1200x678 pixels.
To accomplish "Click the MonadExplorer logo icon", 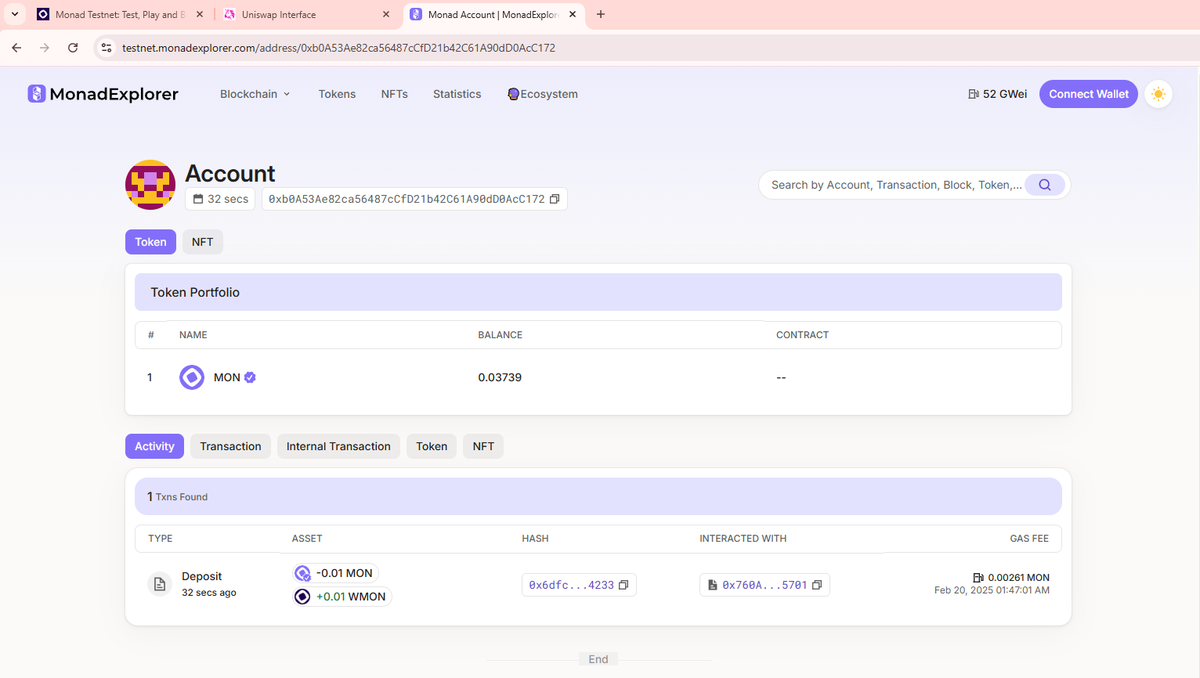I will pos(36,94).
